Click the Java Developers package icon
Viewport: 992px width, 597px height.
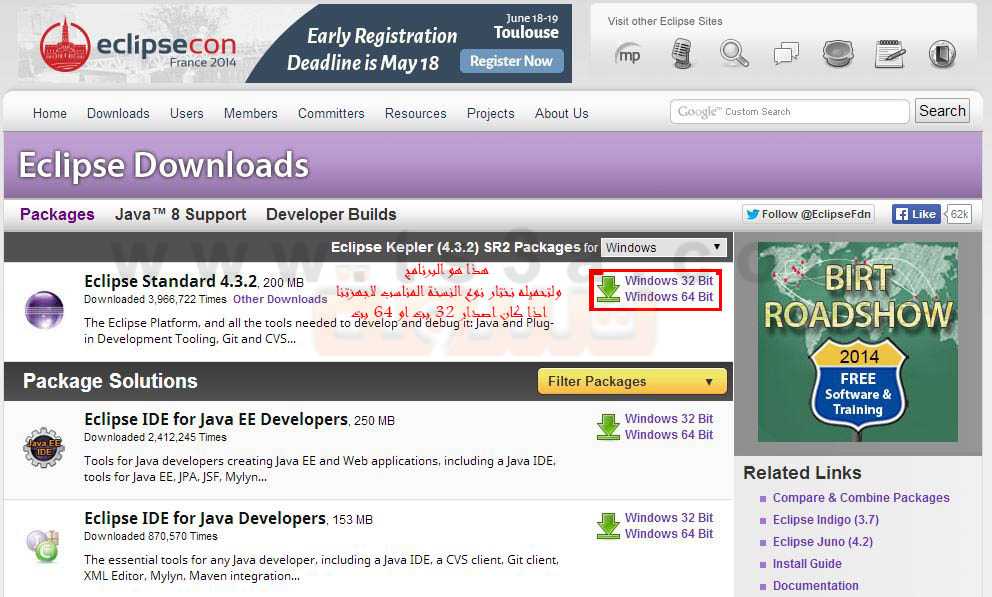43,546
